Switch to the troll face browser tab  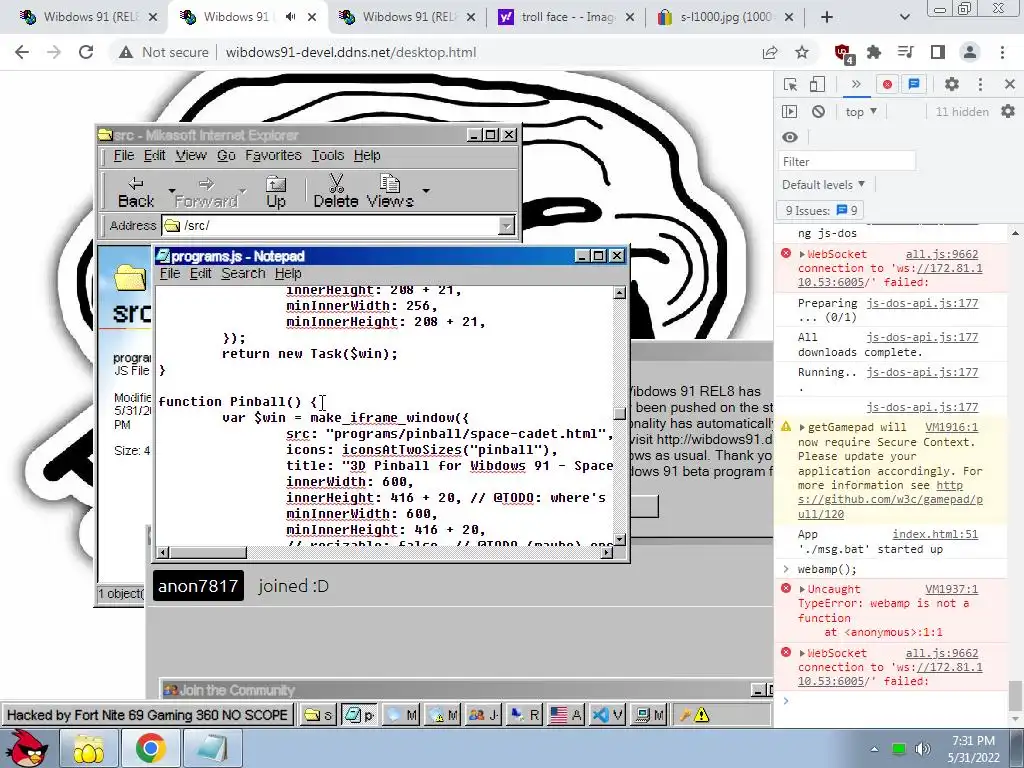coord(566,17)
